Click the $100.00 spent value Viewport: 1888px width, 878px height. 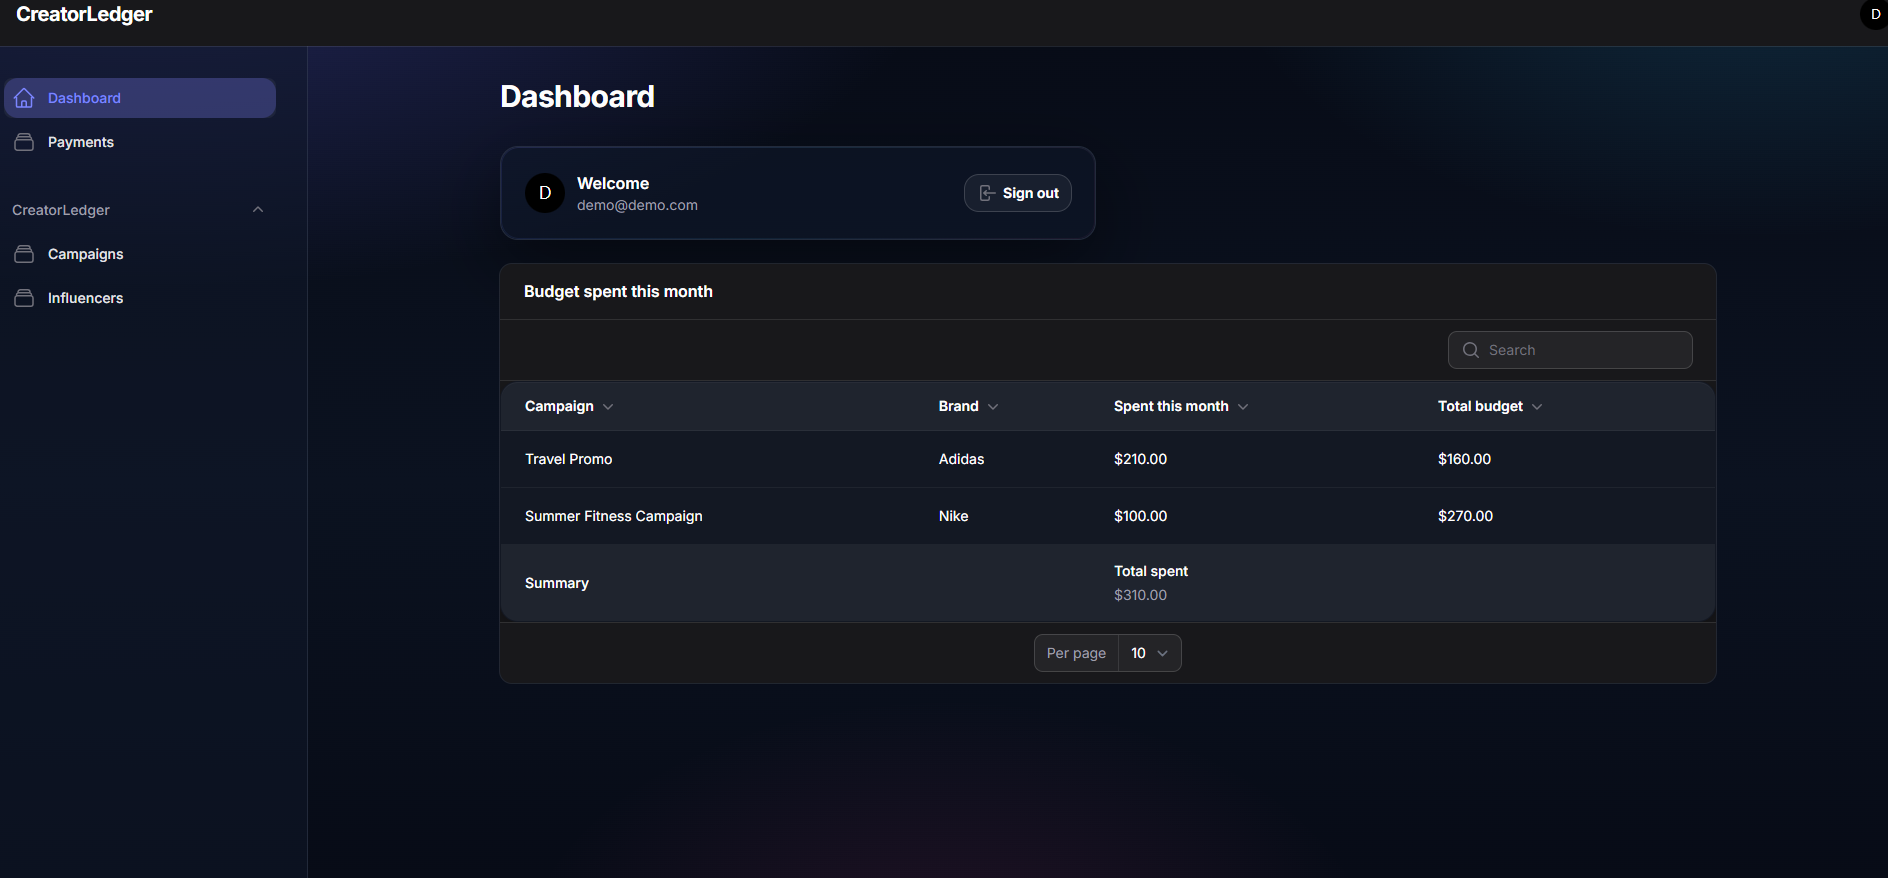tap(1140, 516)
